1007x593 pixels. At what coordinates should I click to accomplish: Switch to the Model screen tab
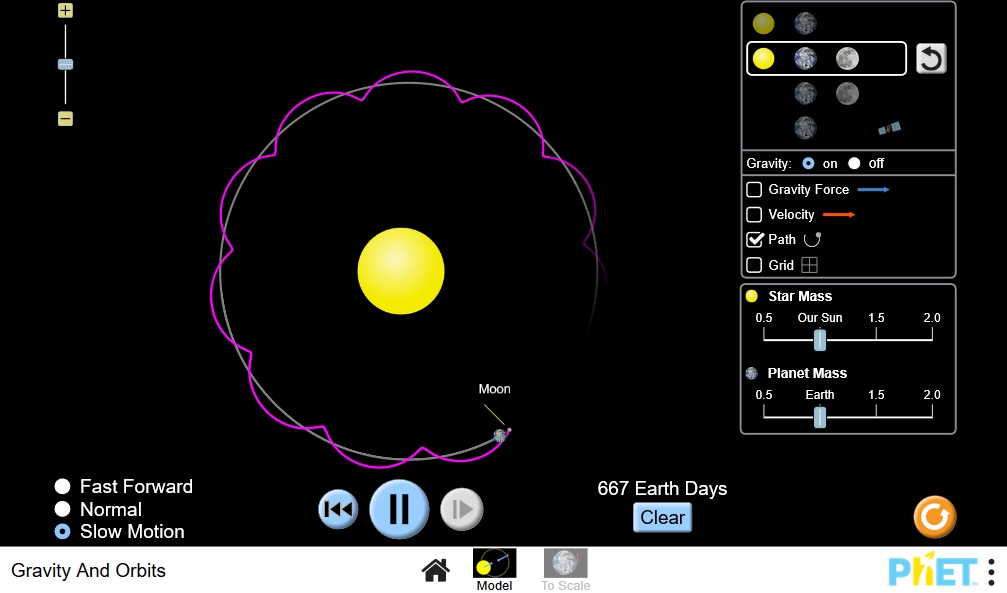pyautogui.click(x=495, y=570)
